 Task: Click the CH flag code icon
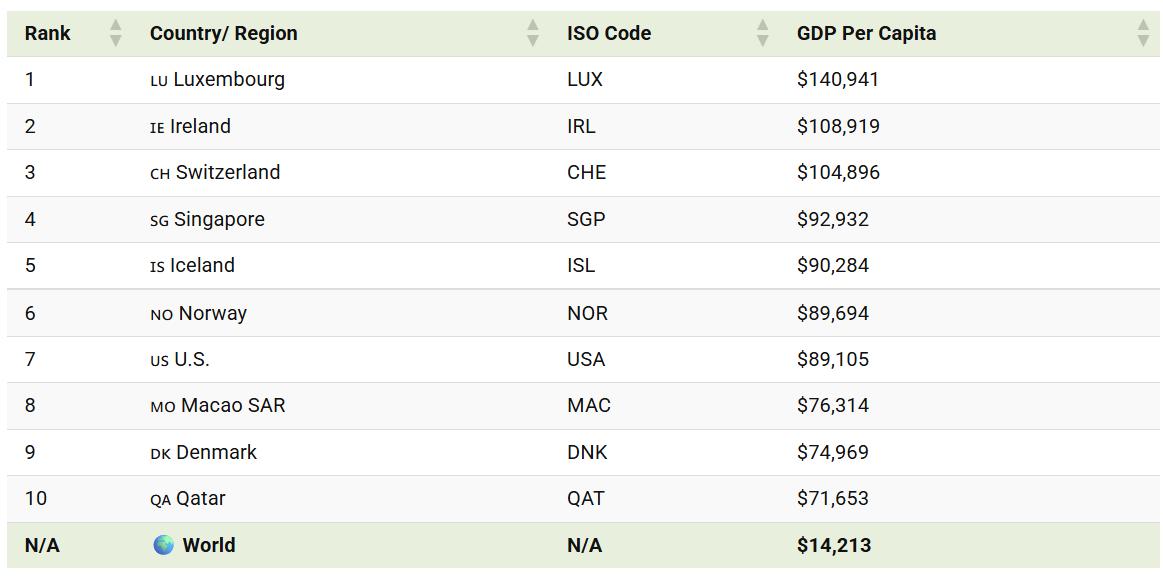click(x=160, y=174)
